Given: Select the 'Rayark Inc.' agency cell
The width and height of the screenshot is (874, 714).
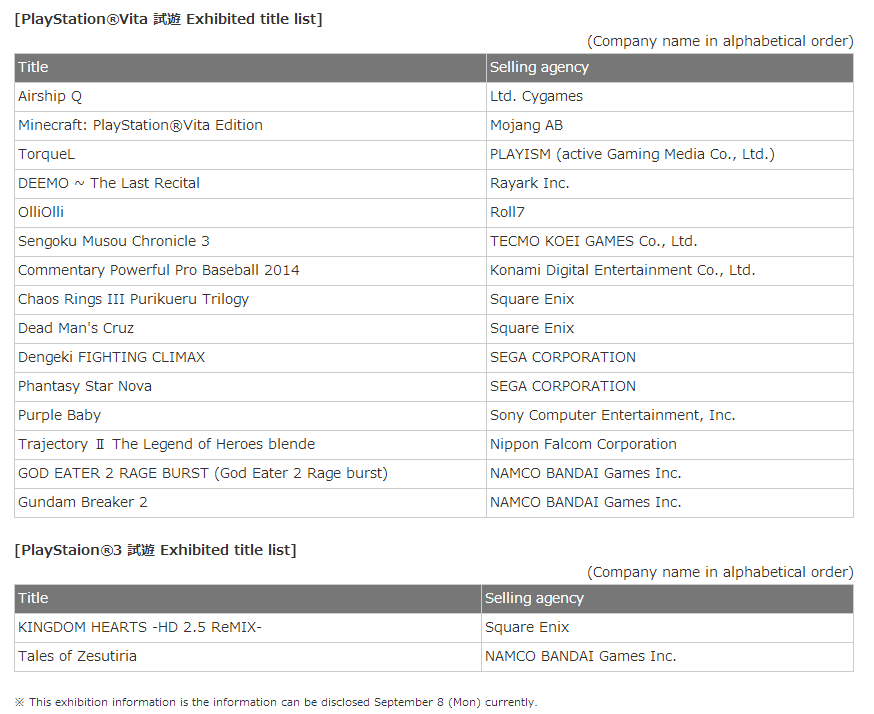Looking at the screenshot, I should pyautogui.click(x=670, y=183).
